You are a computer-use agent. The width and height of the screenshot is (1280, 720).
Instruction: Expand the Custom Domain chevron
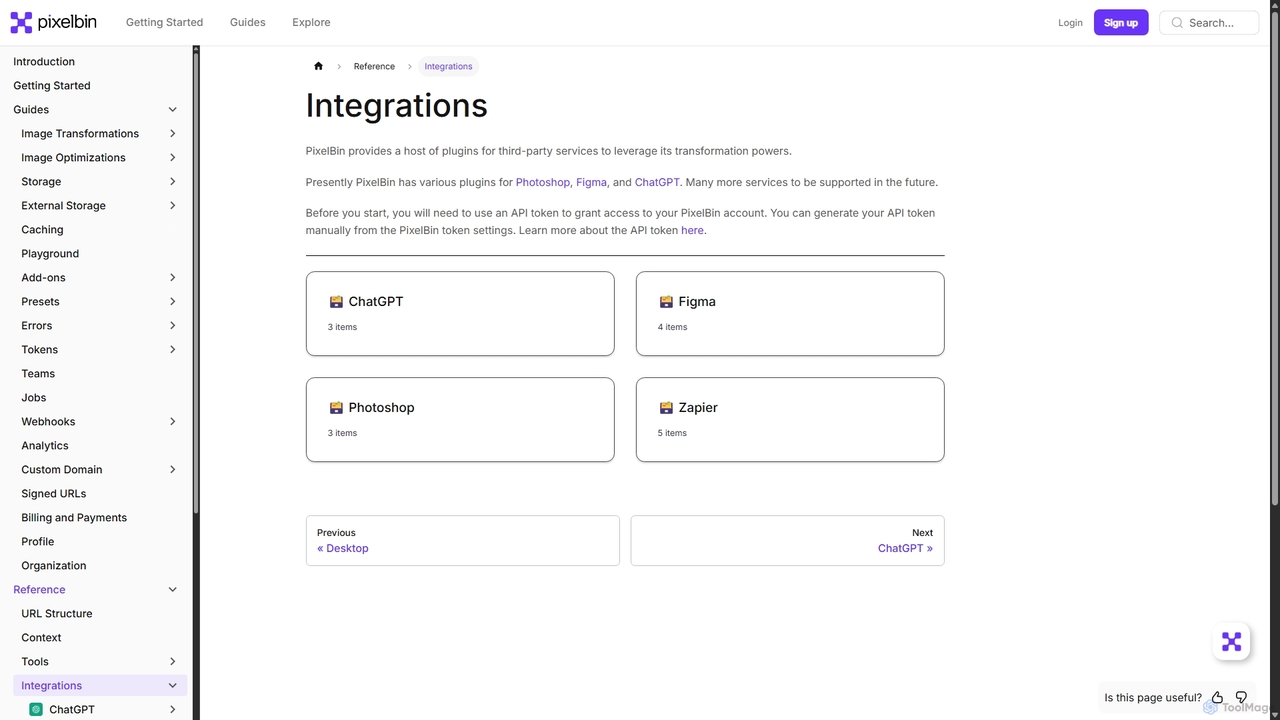[172, 470]
